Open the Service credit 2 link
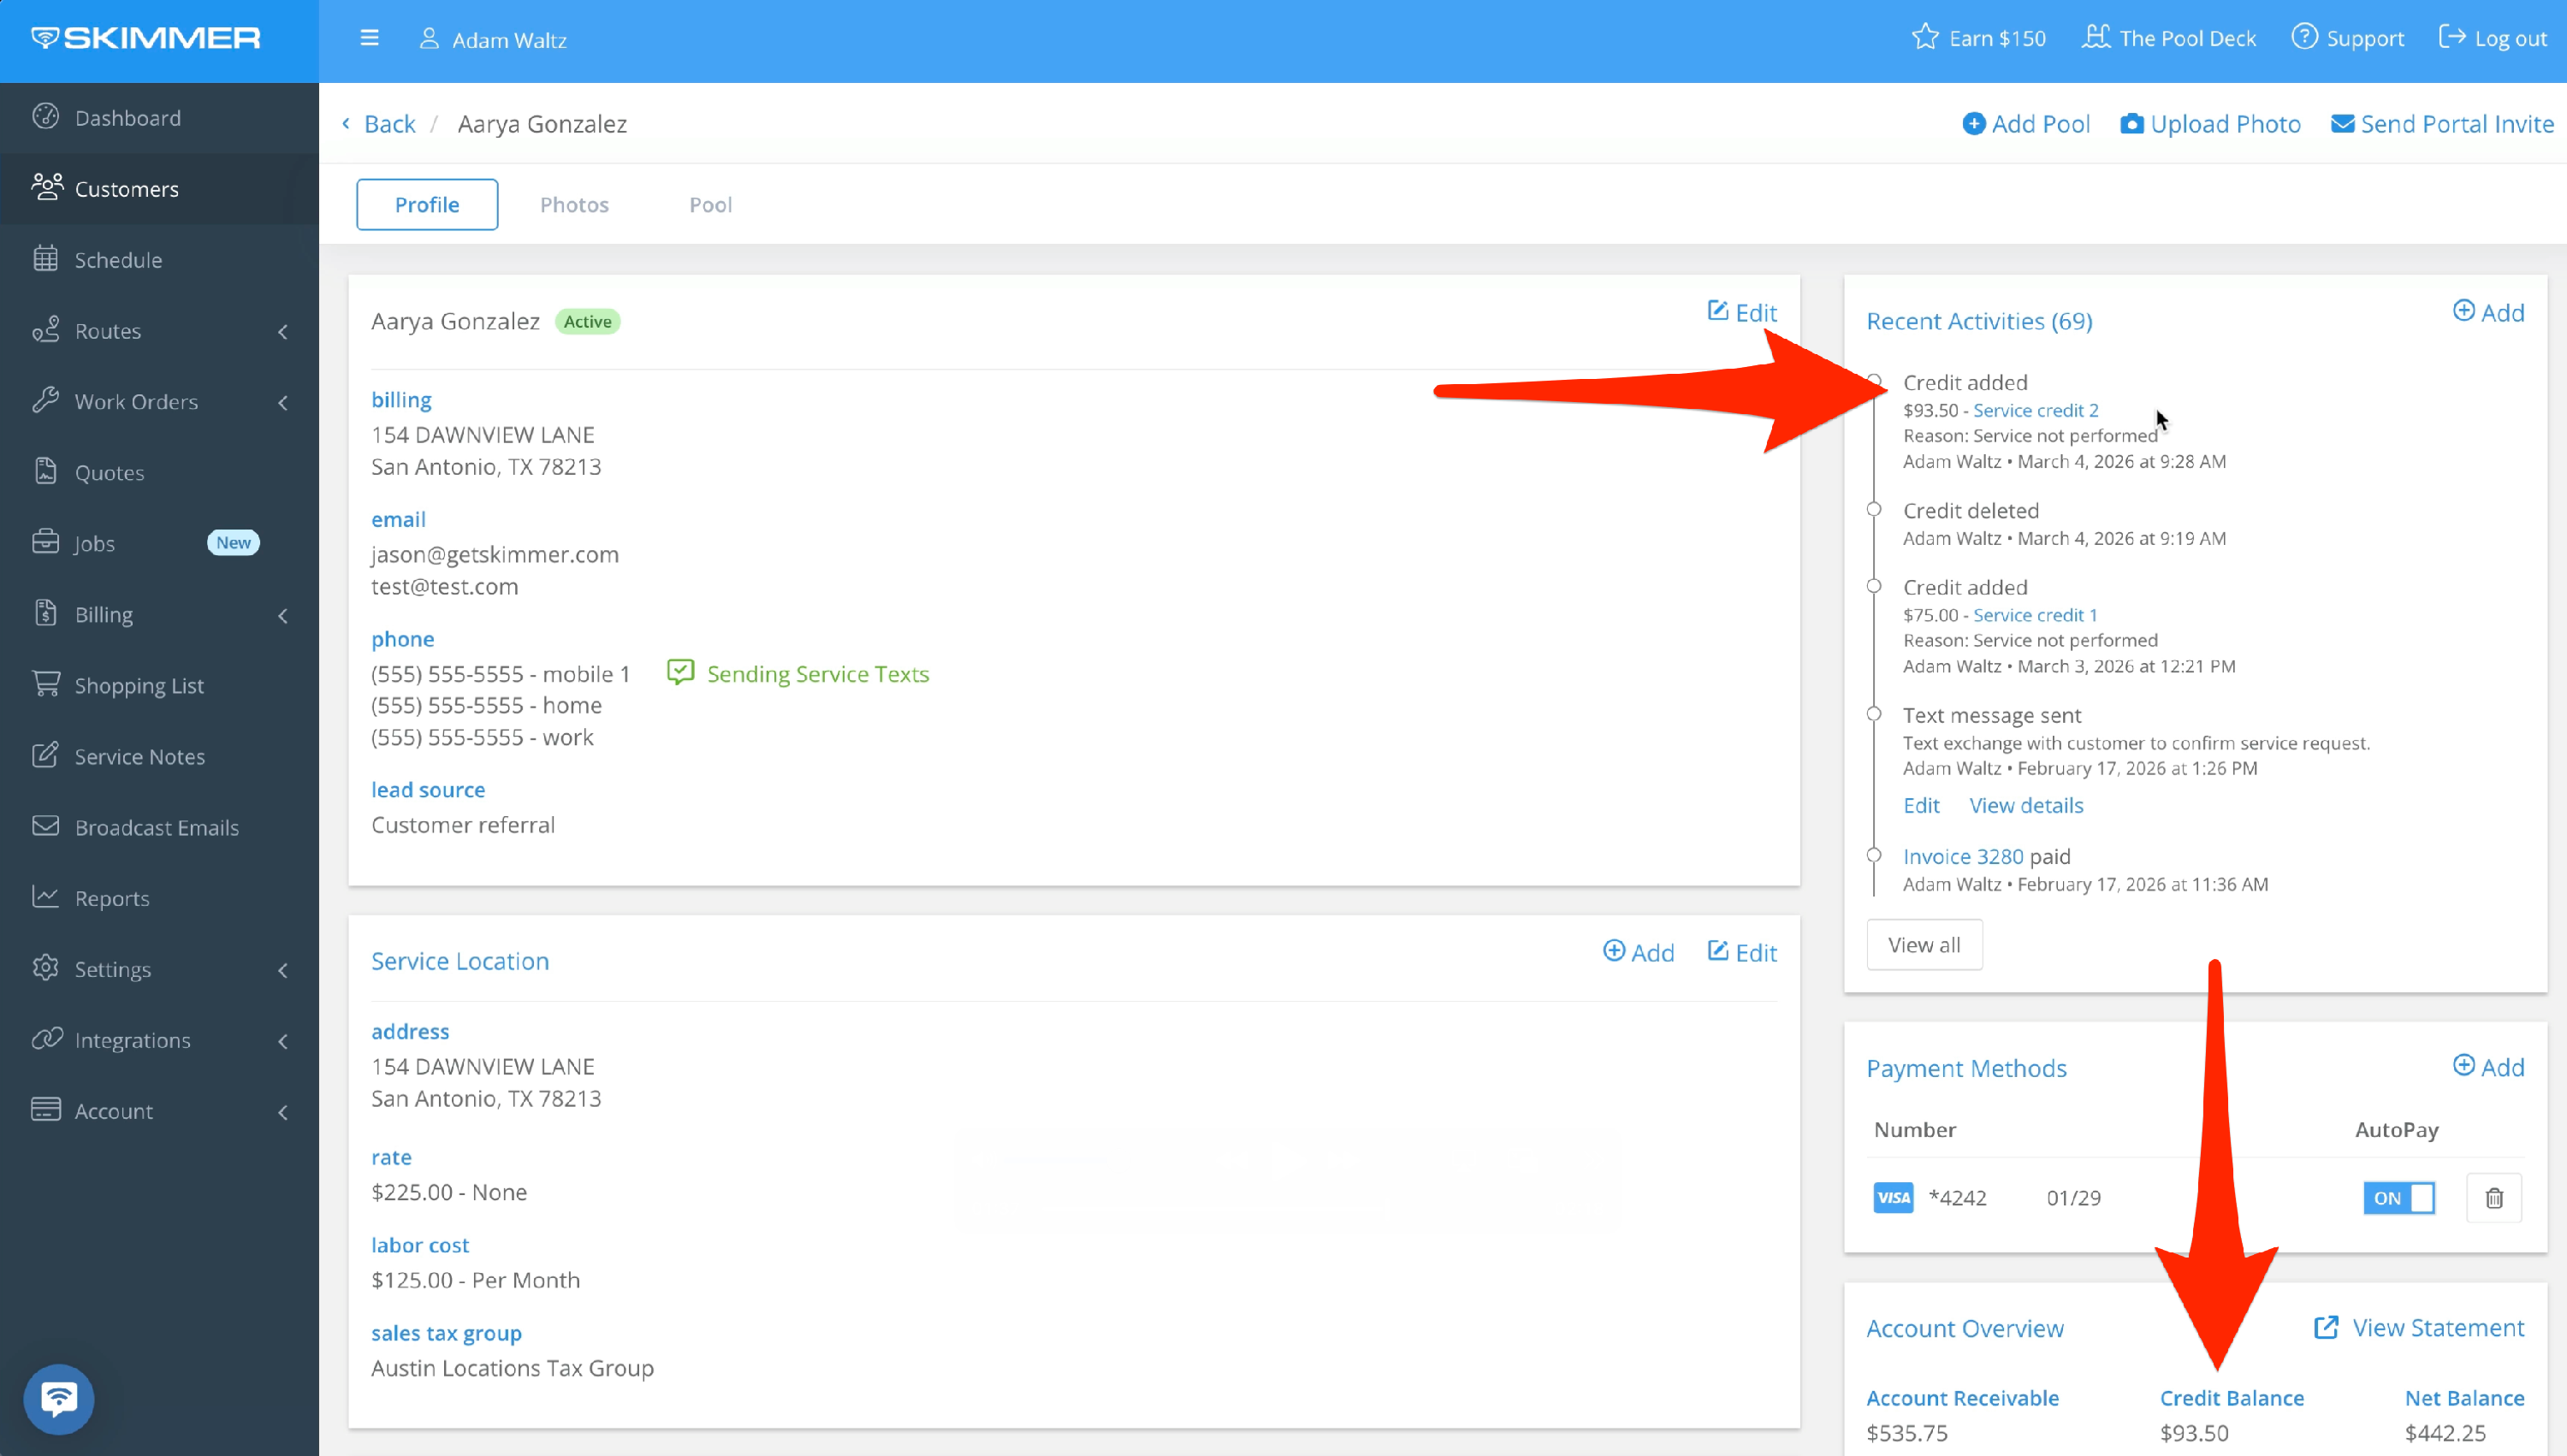This screenshot has height=1456, width=2567. coord(2035,410)
